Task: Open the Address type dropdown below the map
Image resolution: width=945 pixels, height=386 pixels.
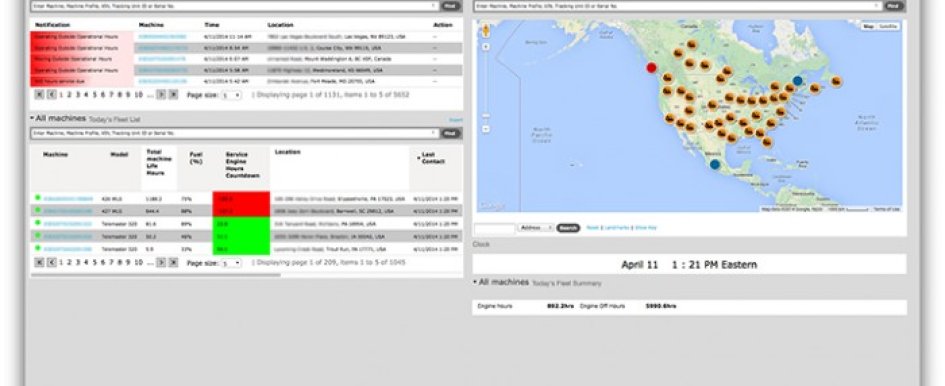Action: point(535,228)
